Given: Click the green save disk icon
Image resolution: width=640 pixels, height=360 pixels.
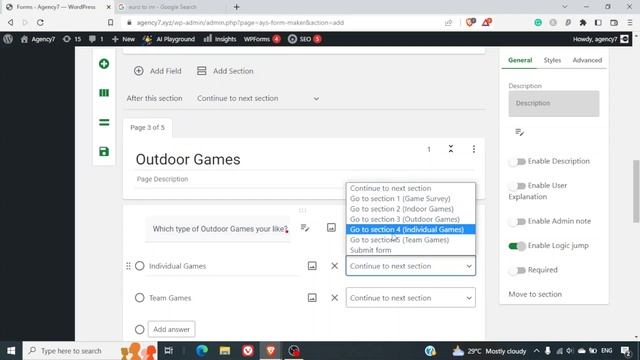Looking at the screenshot, I should pyautogui.click(x=104, y=151).
